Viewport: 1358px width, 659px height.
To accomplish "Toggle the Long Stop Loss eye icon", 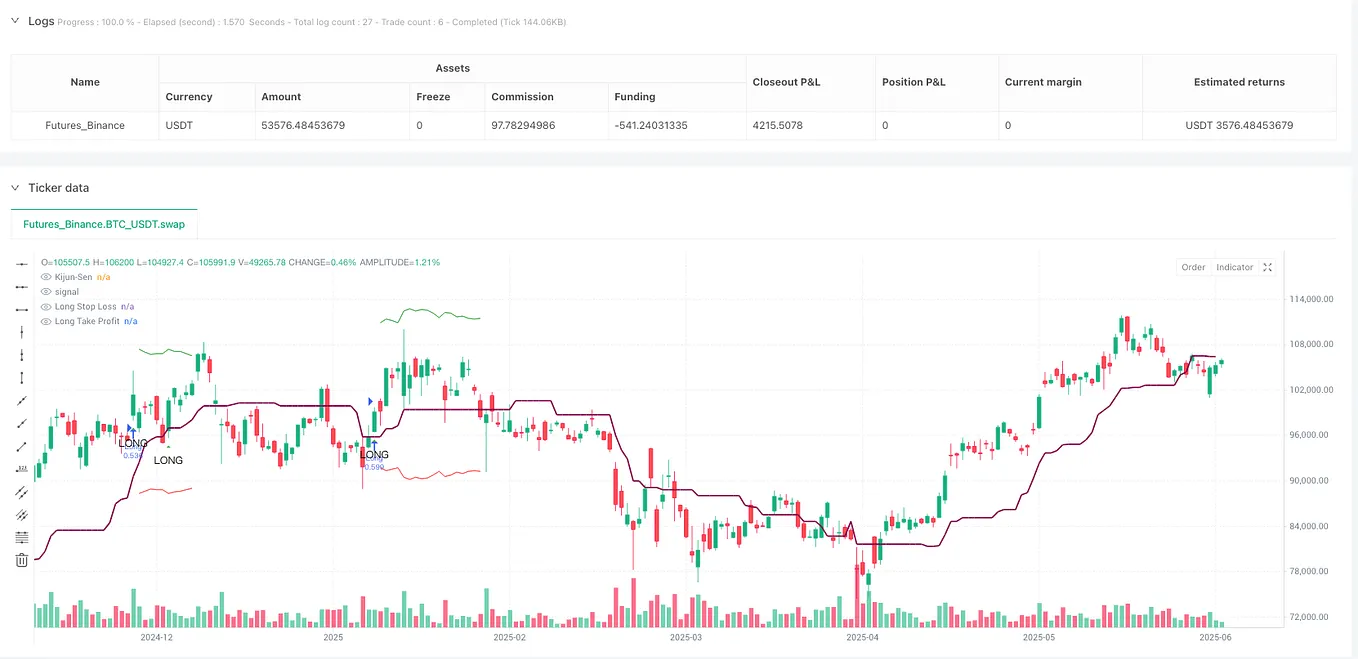I will [x=45, y=306].
